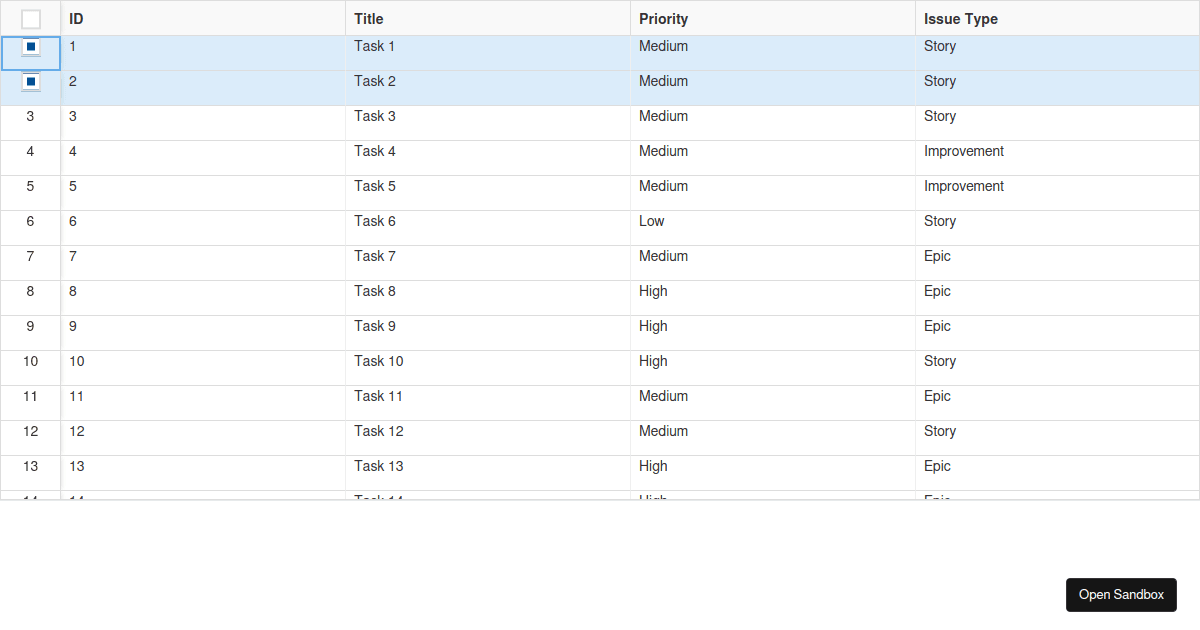
Task: Select the row number 5 cell
Action: click(x=30, y=186)
